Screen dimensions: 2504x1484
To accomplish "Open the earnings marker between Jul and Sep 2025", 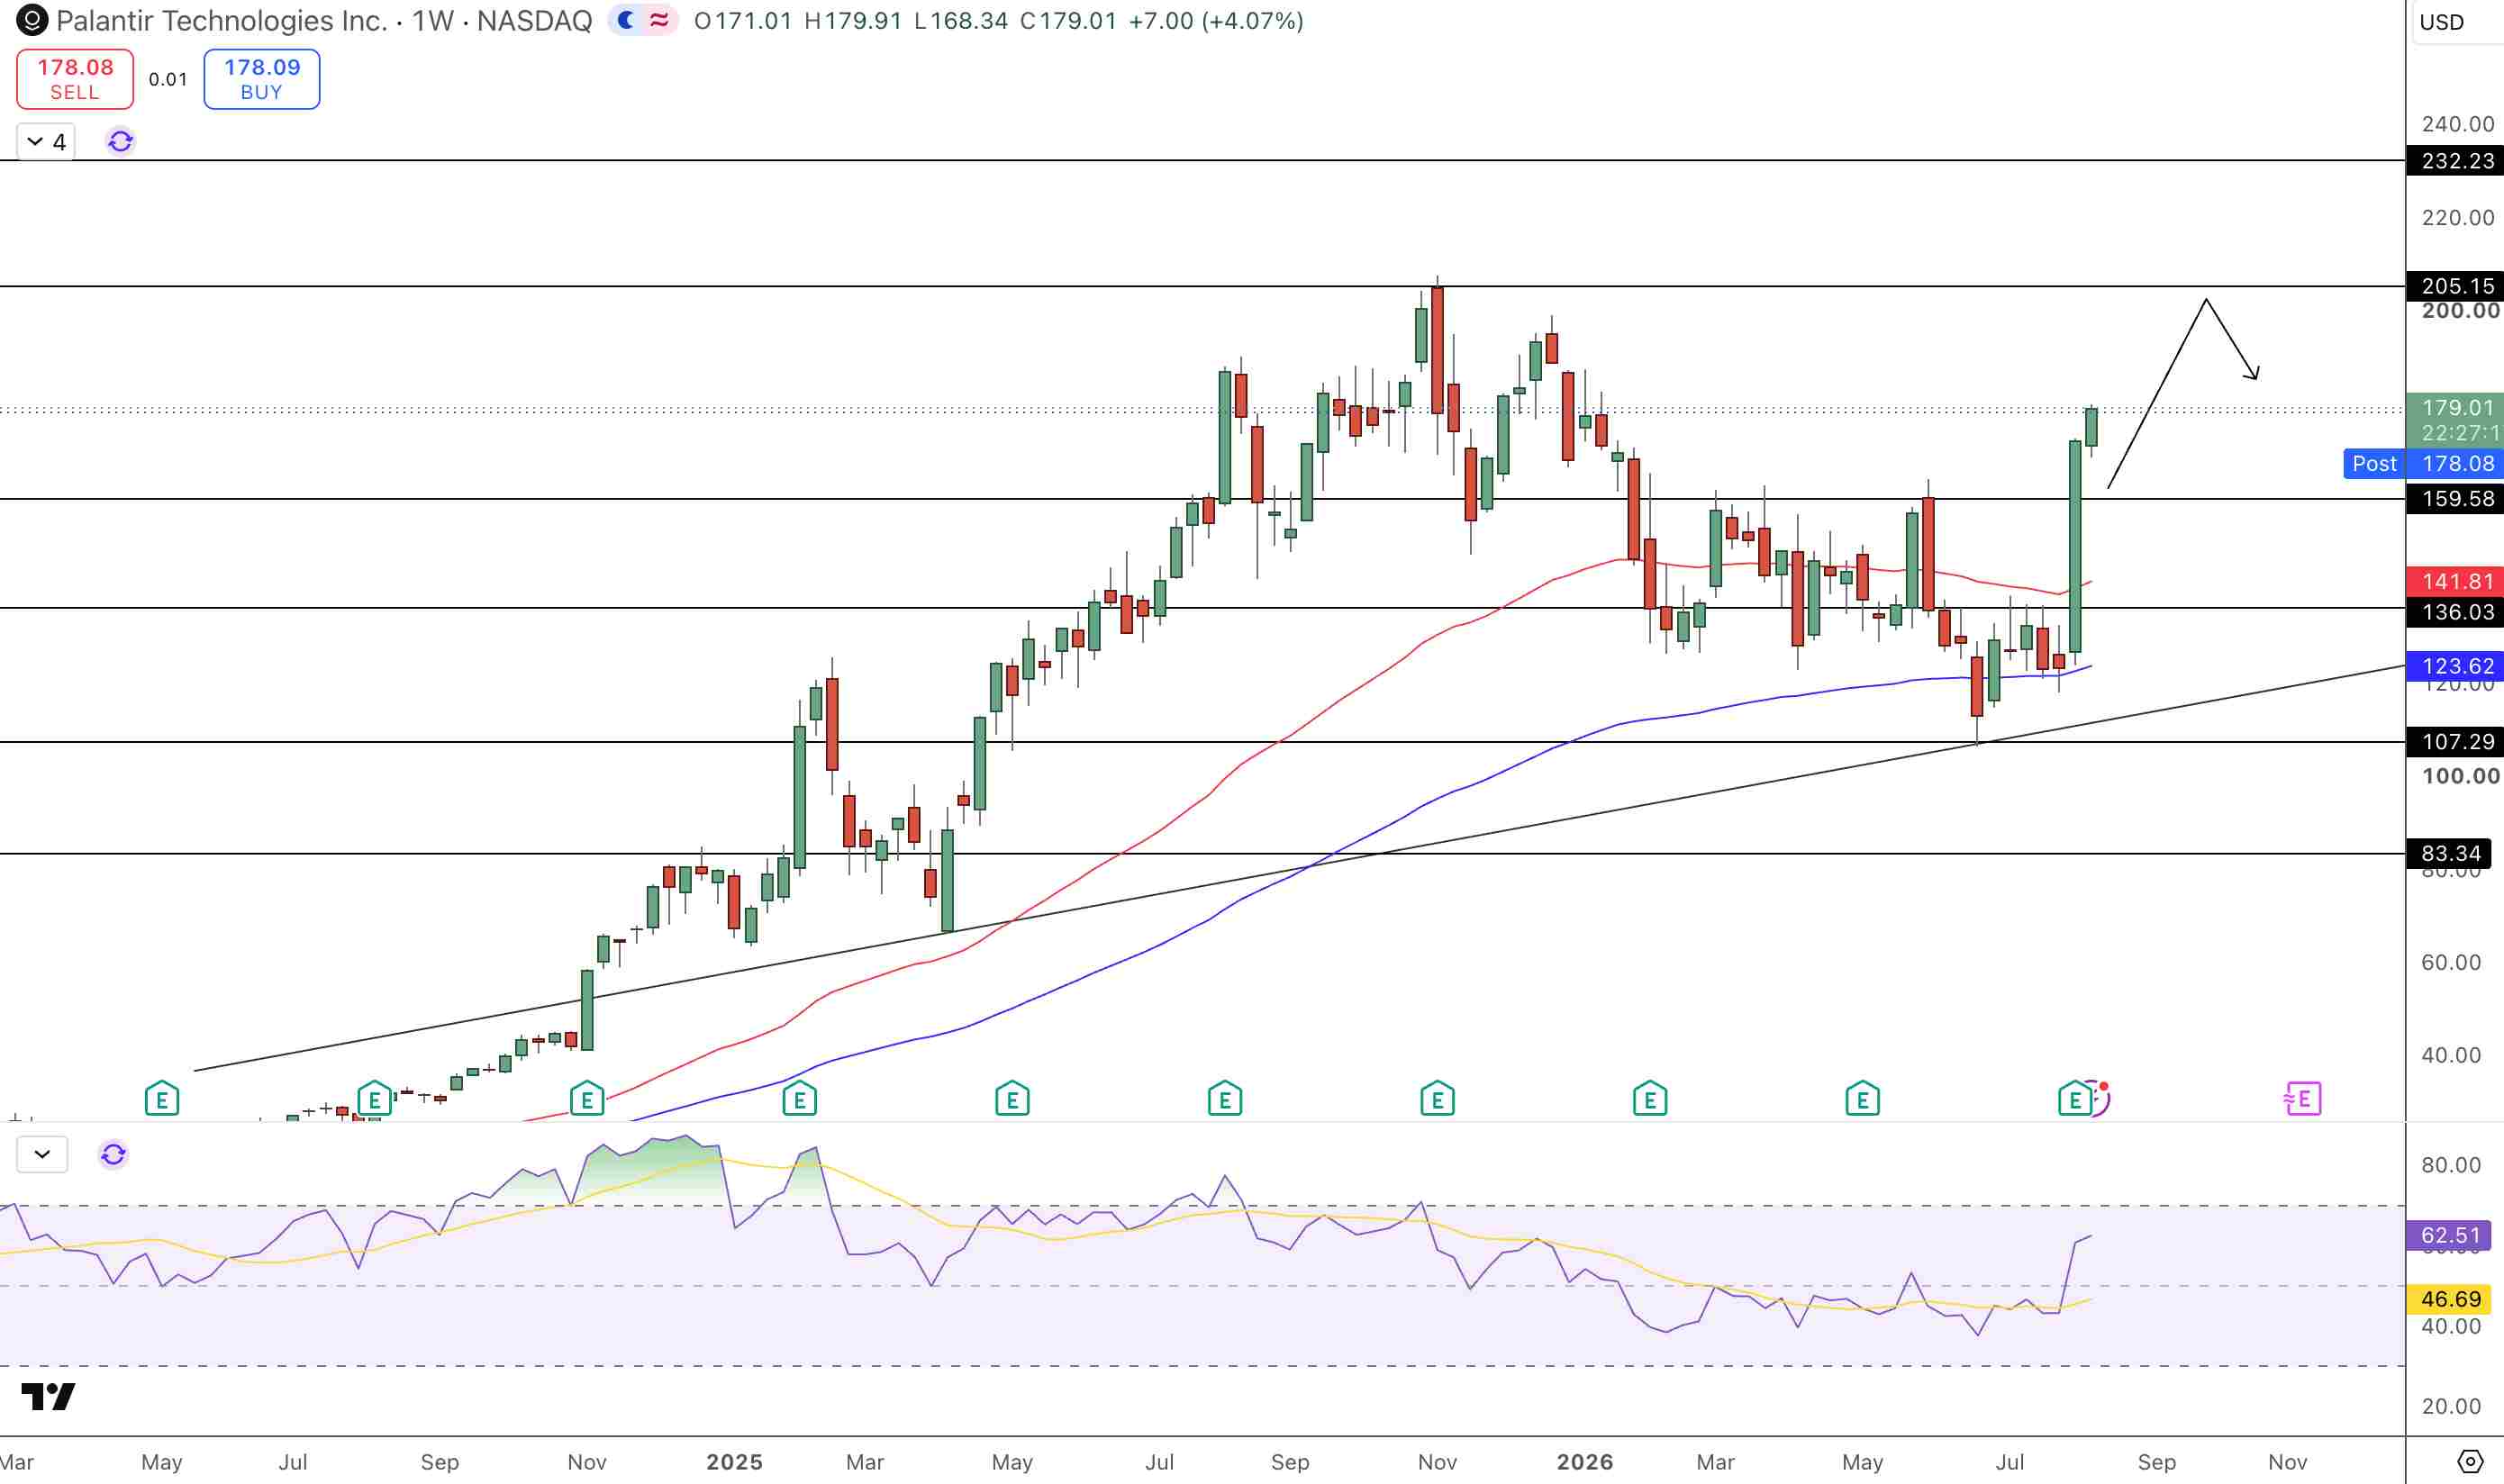I will click(x=1225, y=1099).
